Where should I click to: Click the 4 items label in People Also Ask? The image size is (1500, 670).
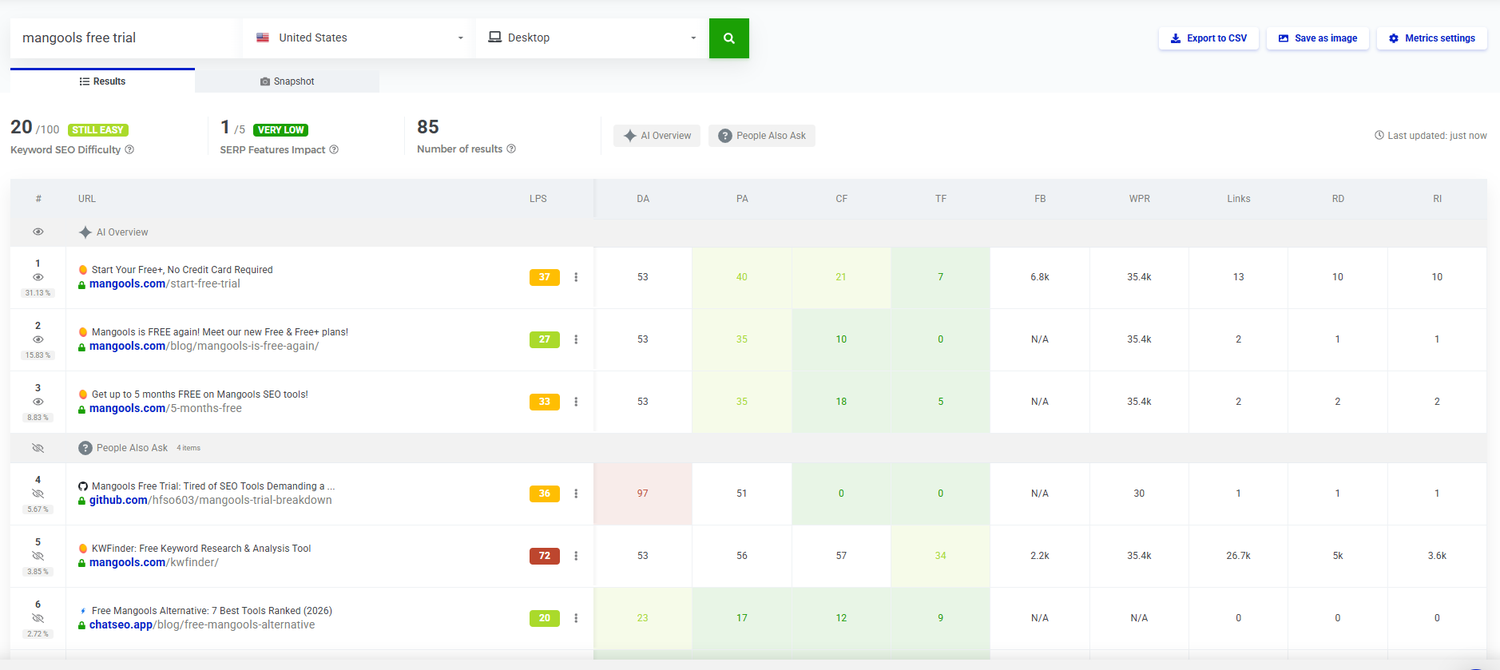[189, 448]
